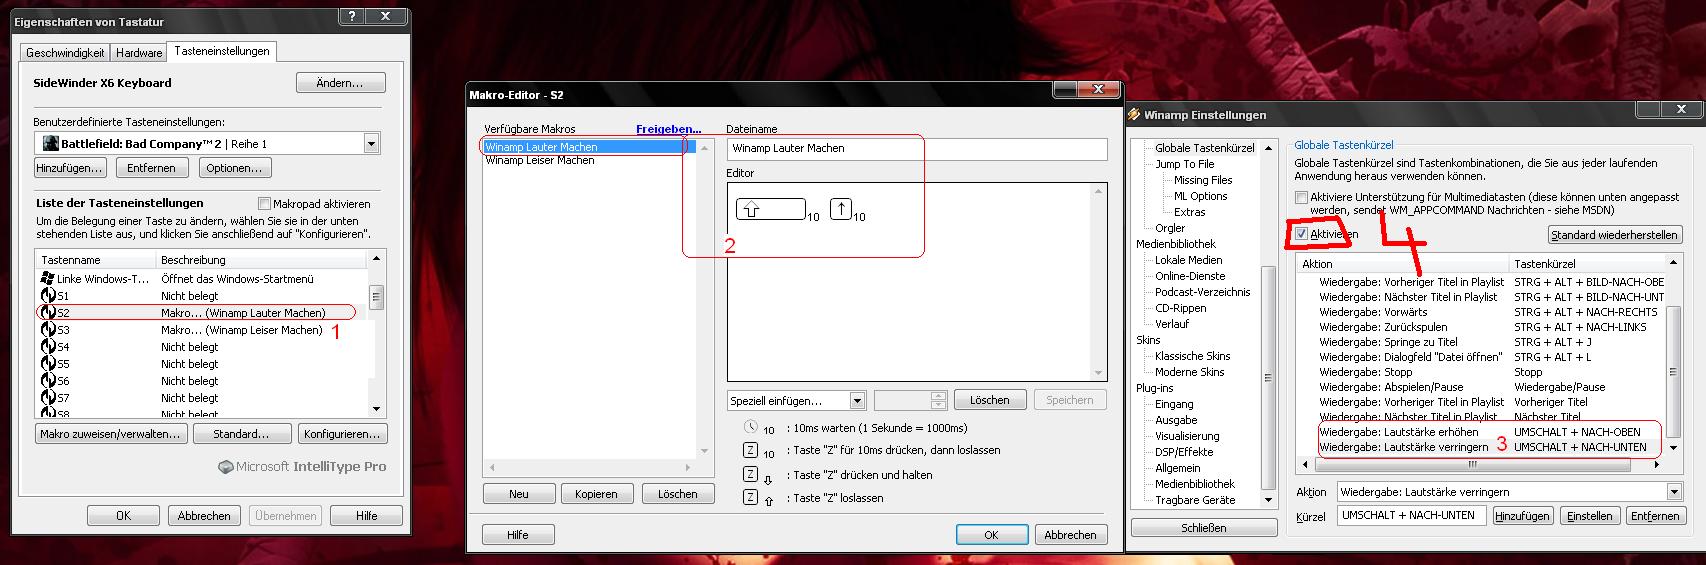The image size is (1706, 565).
Task: Click the wait-time spinner in the Makro-Editor
Action: click(x=938, y=400)
